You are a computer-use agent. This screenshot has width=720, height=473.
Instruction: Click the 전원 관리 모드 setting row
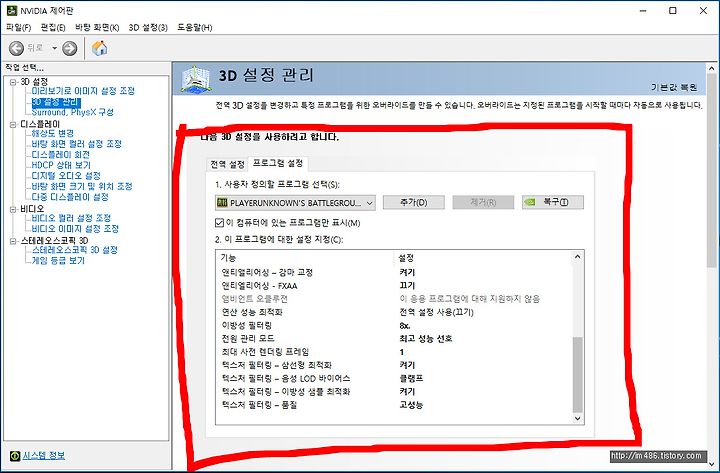pos(394,339)
